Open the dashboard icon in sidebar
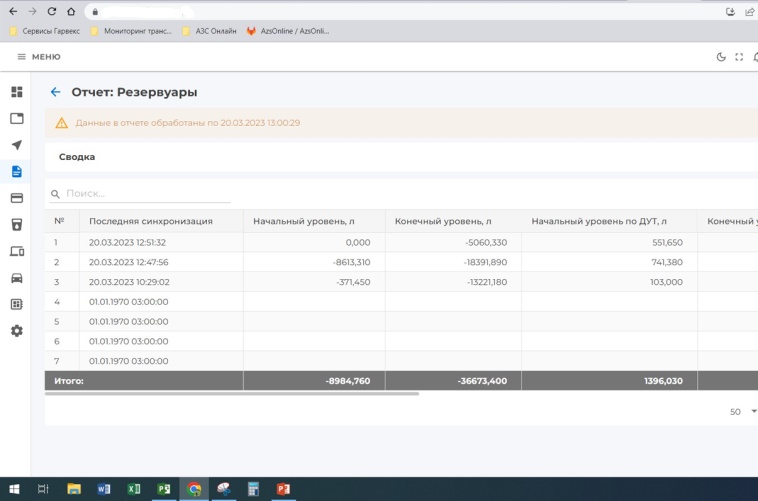 click(x=16, y=92)
